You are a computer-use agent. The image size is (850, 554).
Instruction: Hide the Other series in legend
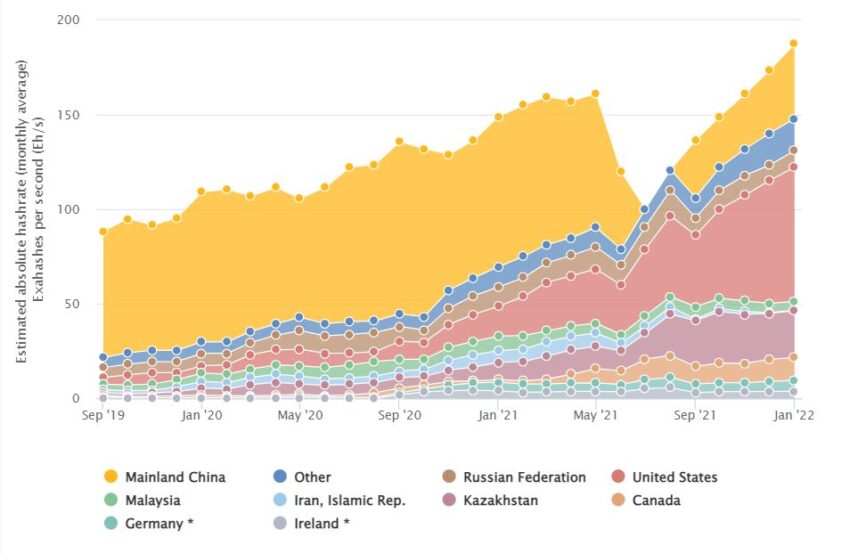click(x=301, y=477)
